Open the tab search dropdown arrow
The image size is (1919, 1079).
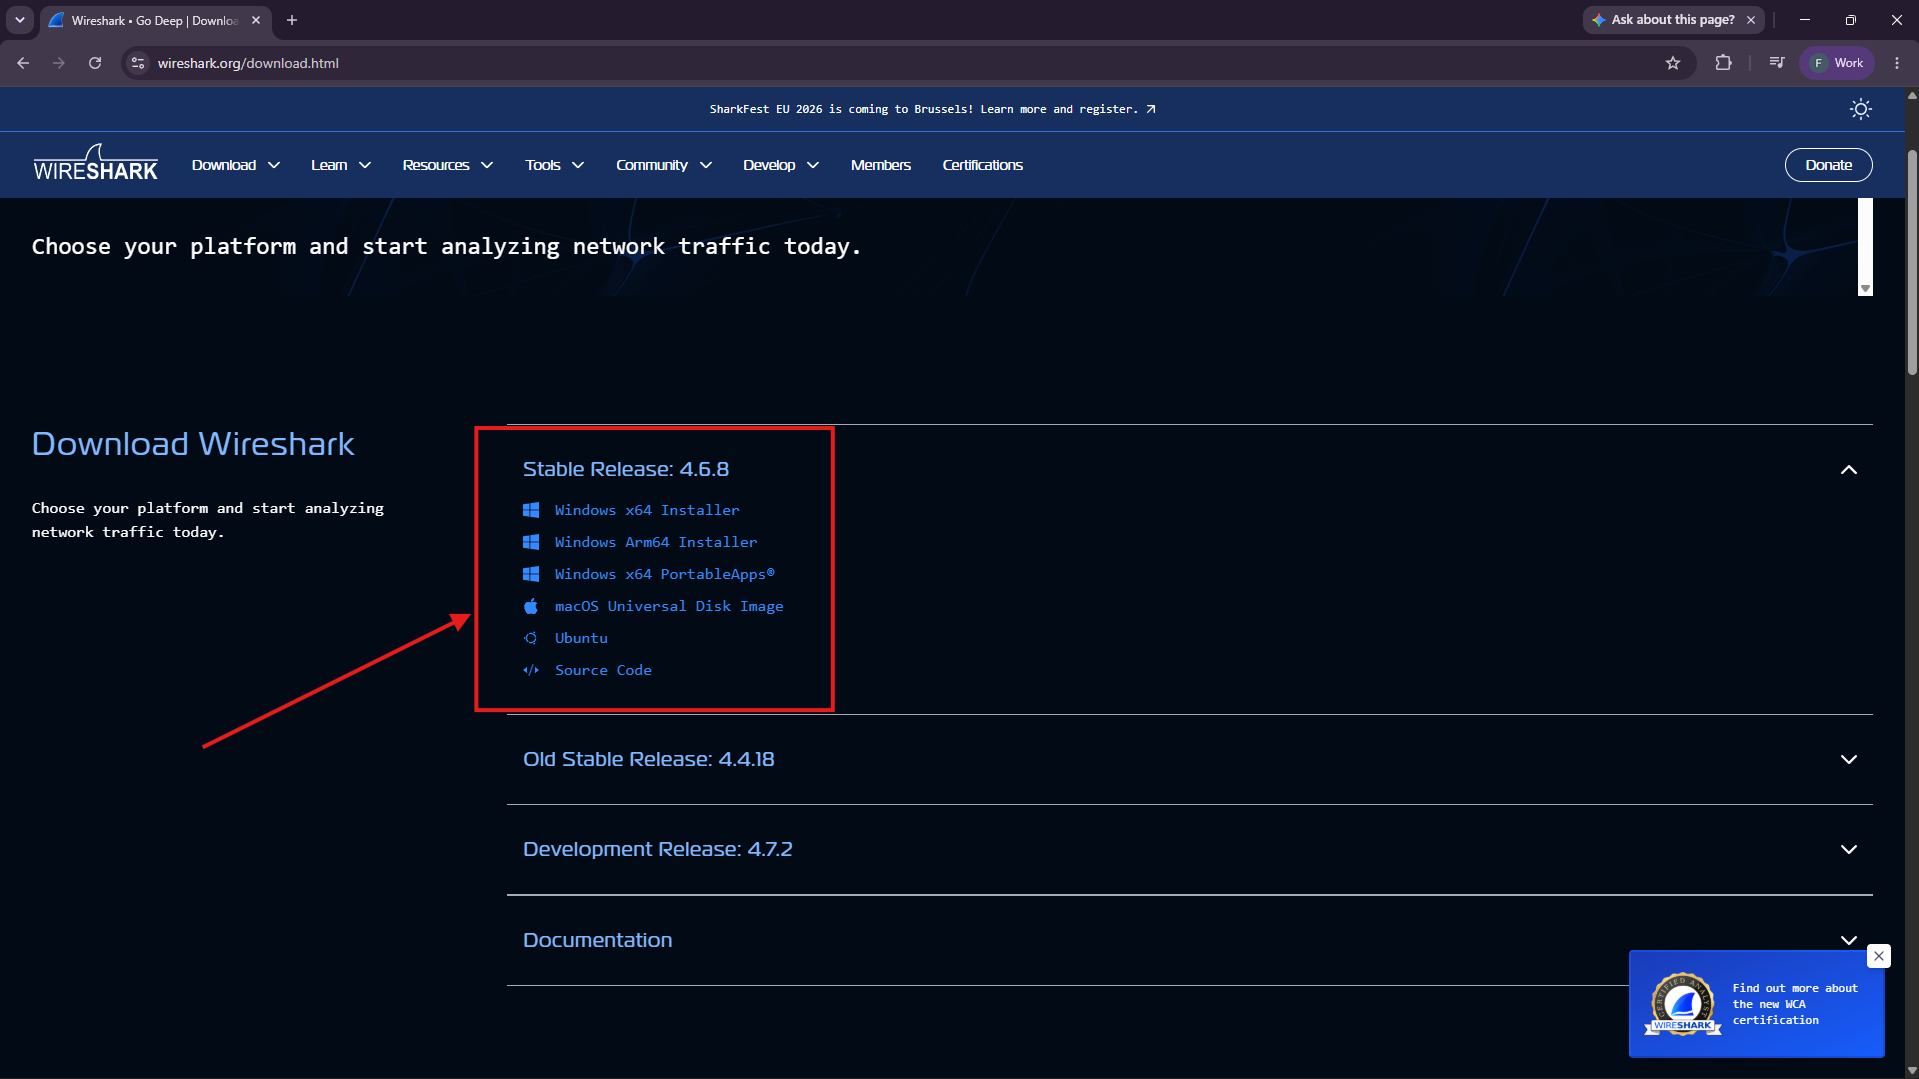[20, 20]
